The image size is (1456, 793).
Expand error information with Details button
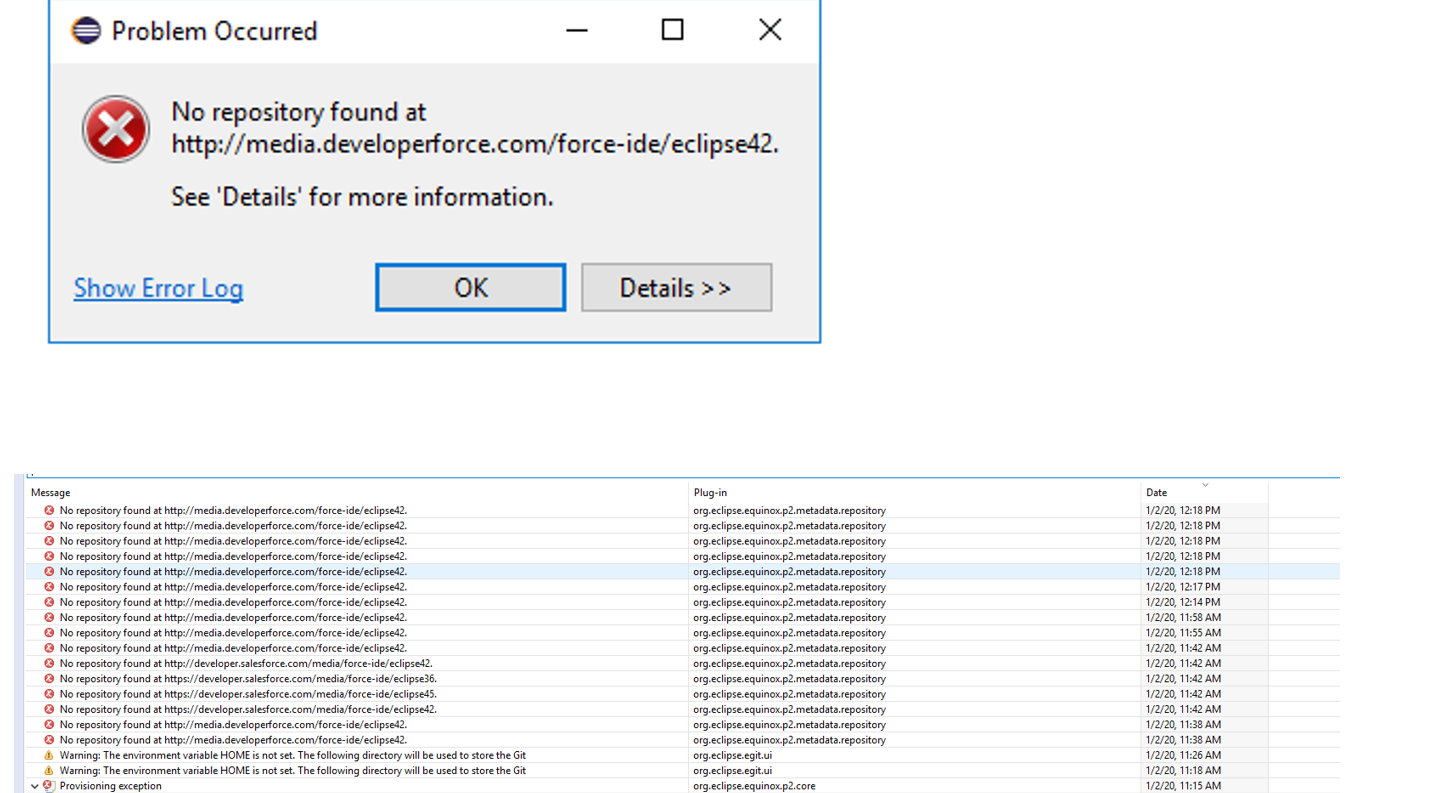click(x=676, y=287)
